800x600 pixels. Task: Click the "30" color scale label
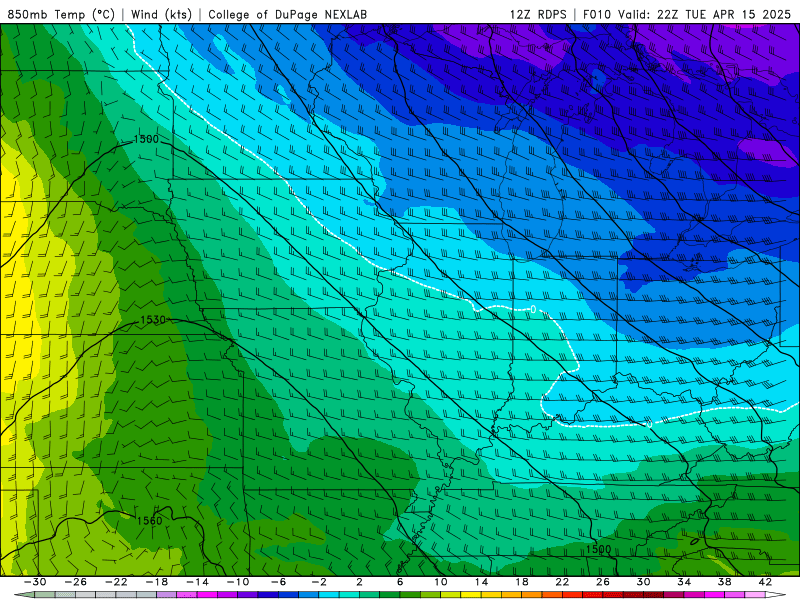point(643,582)
